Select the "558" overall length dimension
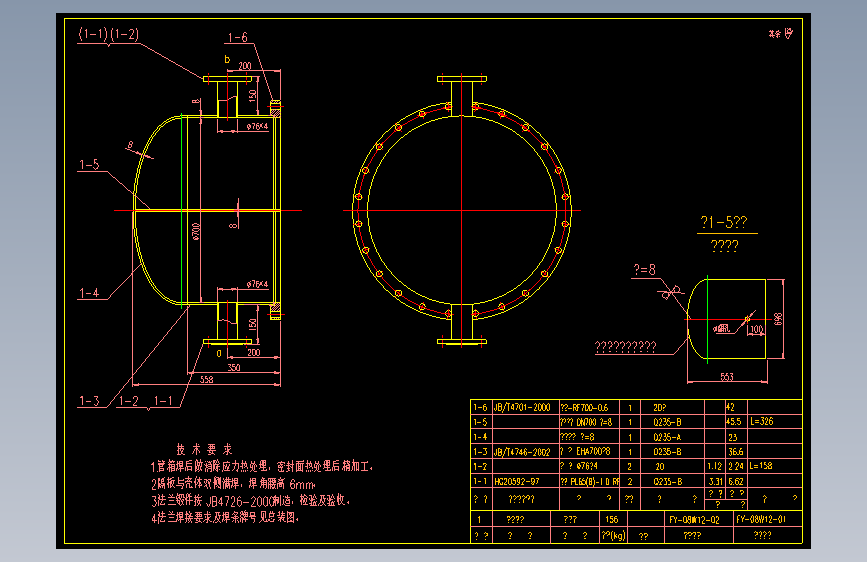The height and width of the screenshot is (562, 867). (x=206, y=379)
